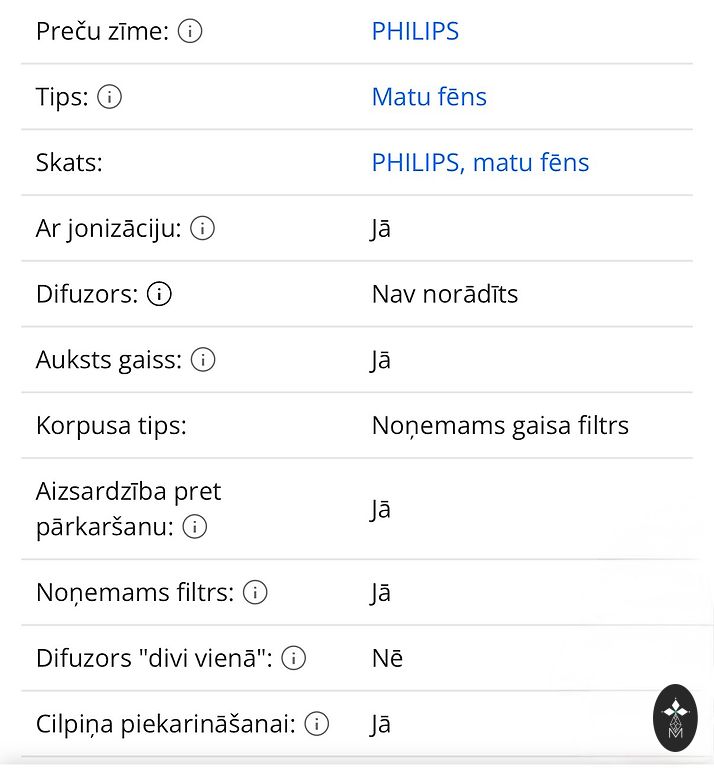
Task: Click info icon beside Tips label
Action: [x=110, y=97]
